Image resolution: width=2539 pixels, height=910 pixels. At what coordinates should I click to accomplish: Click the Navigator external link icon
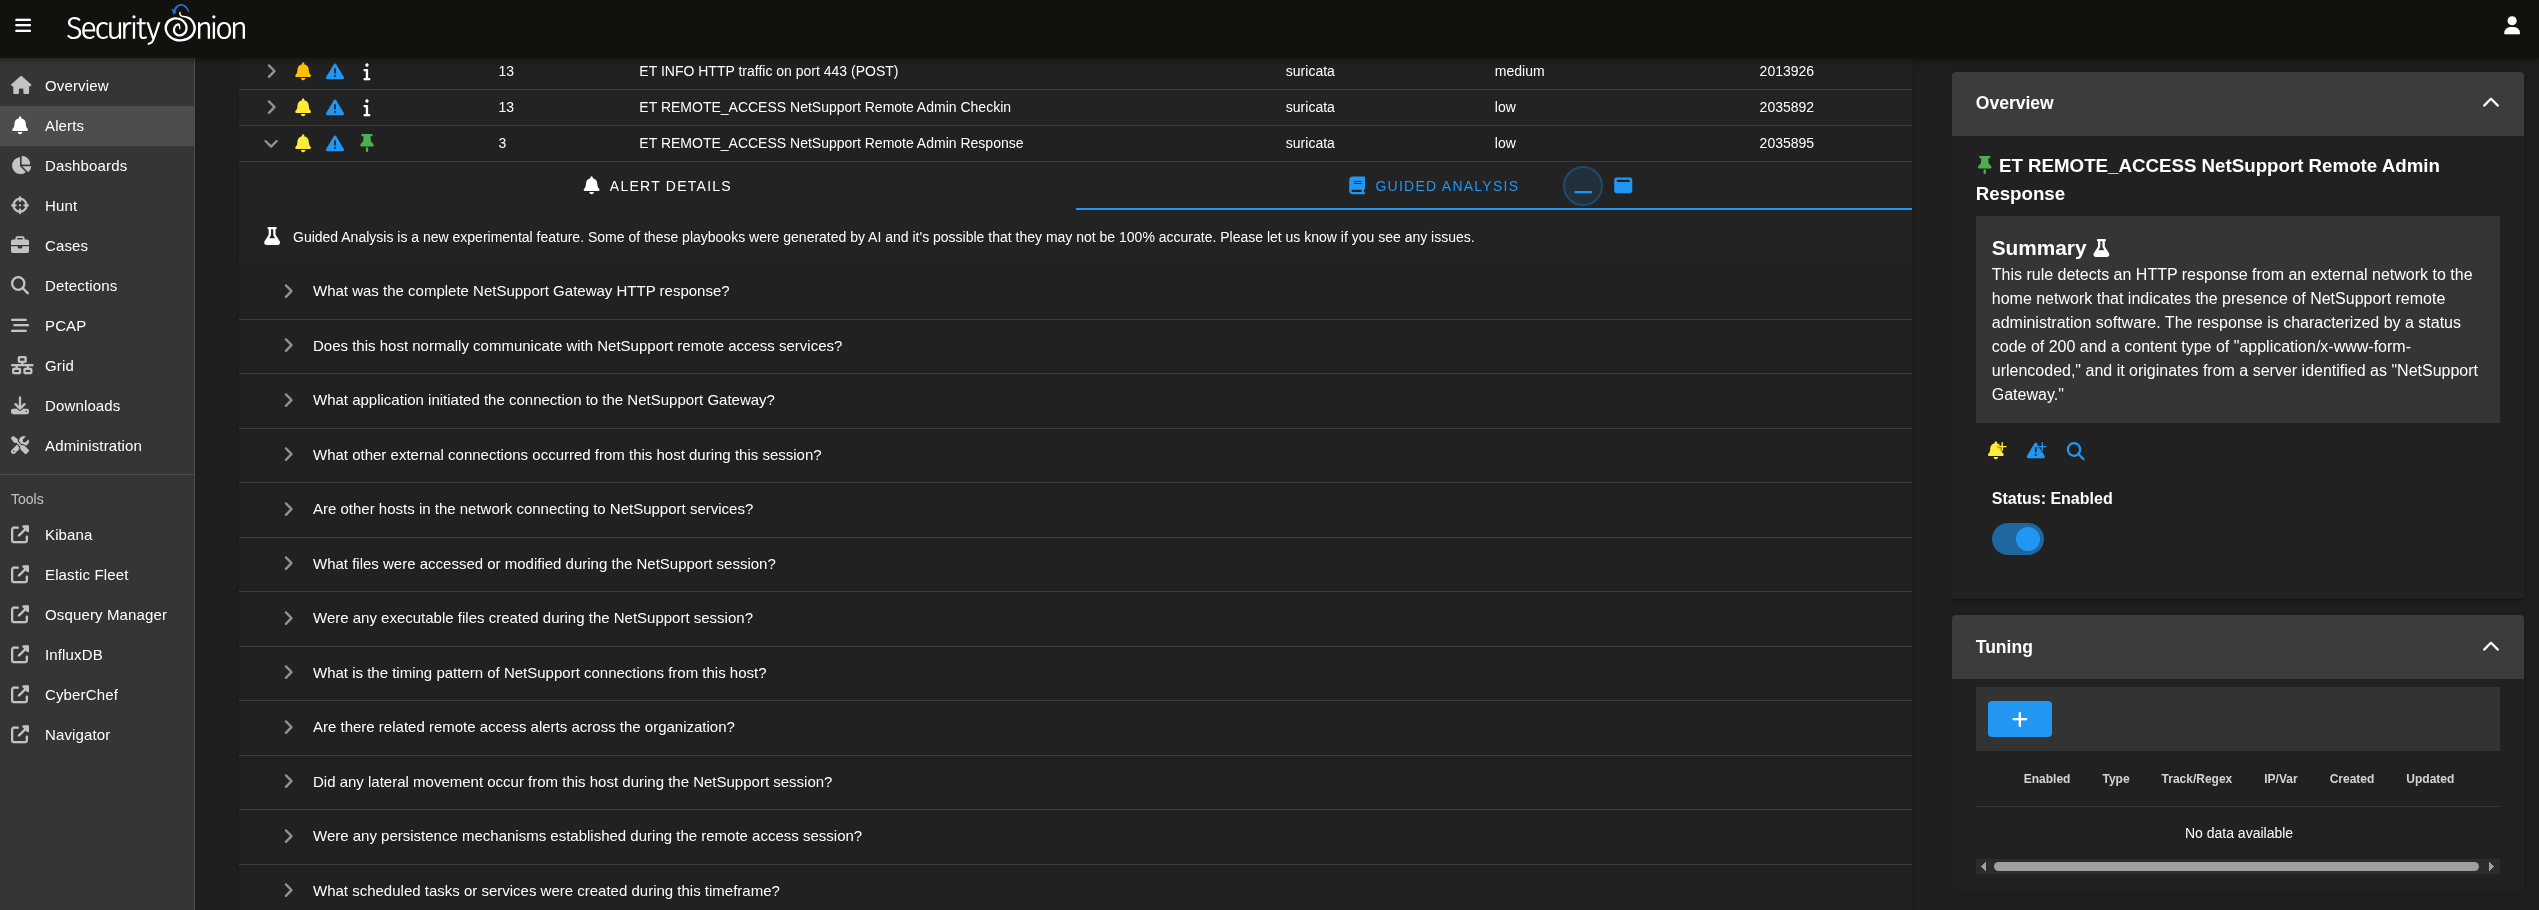pyautogui.click(x=20, y=734)
